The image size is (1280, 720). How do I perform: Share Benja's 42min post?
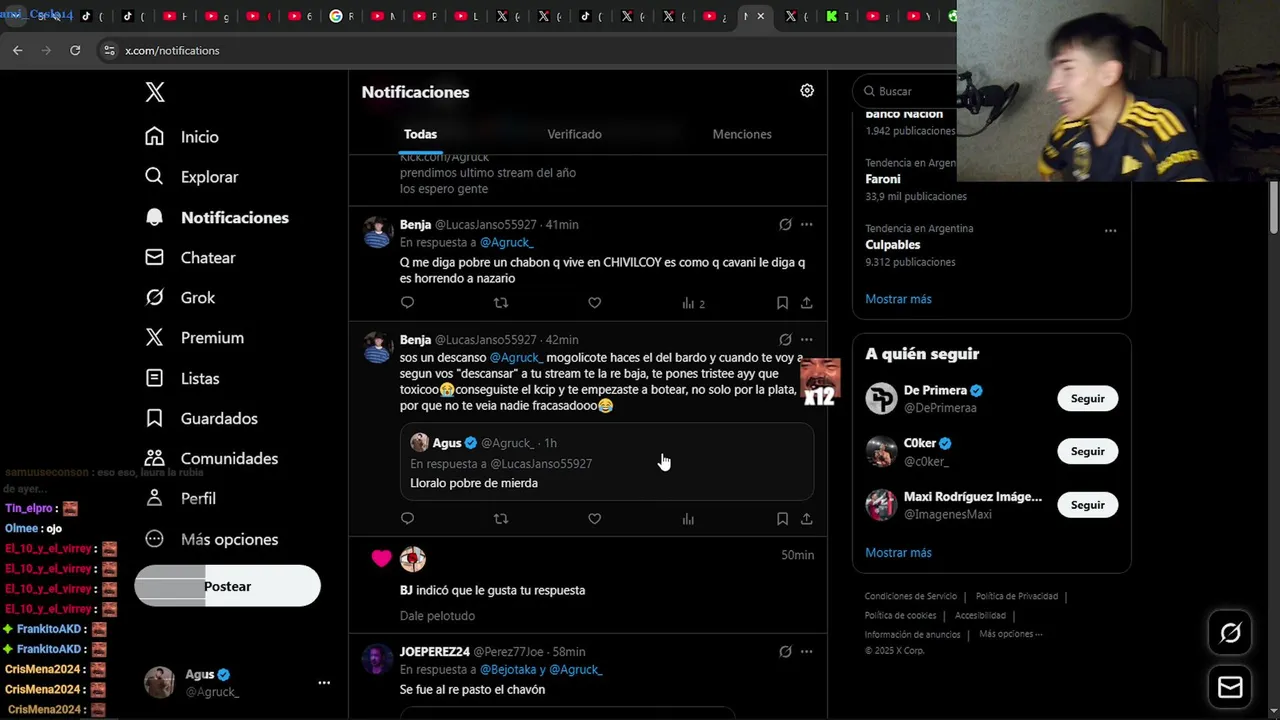click(x=806, y=519)
